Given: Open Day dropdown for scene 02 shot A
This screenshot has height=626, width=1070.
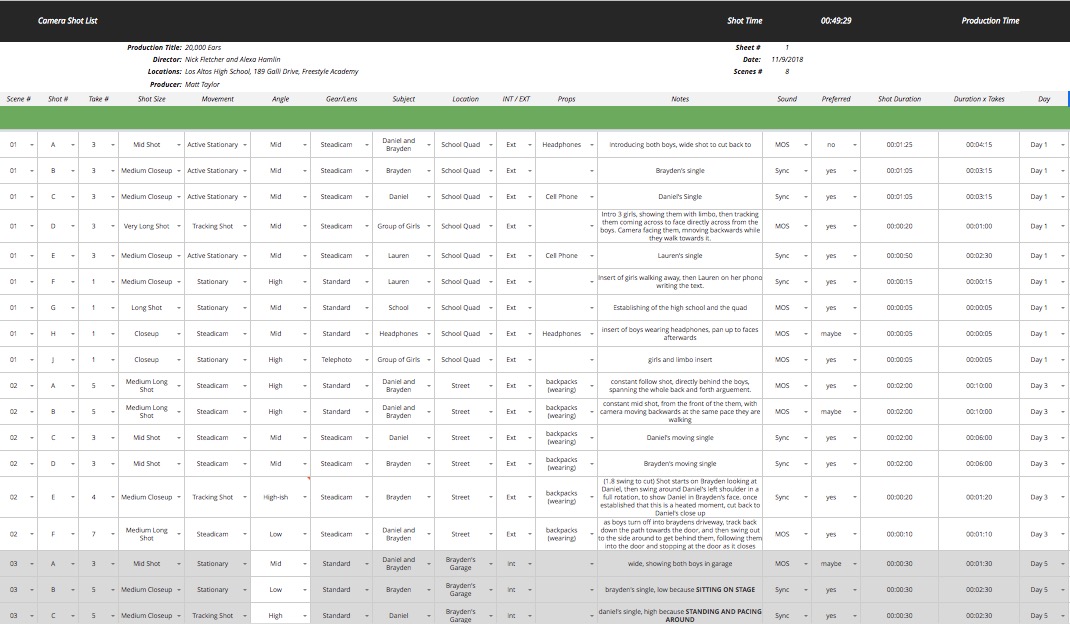Looking at the screenshot, I should tap(1062, 386).
